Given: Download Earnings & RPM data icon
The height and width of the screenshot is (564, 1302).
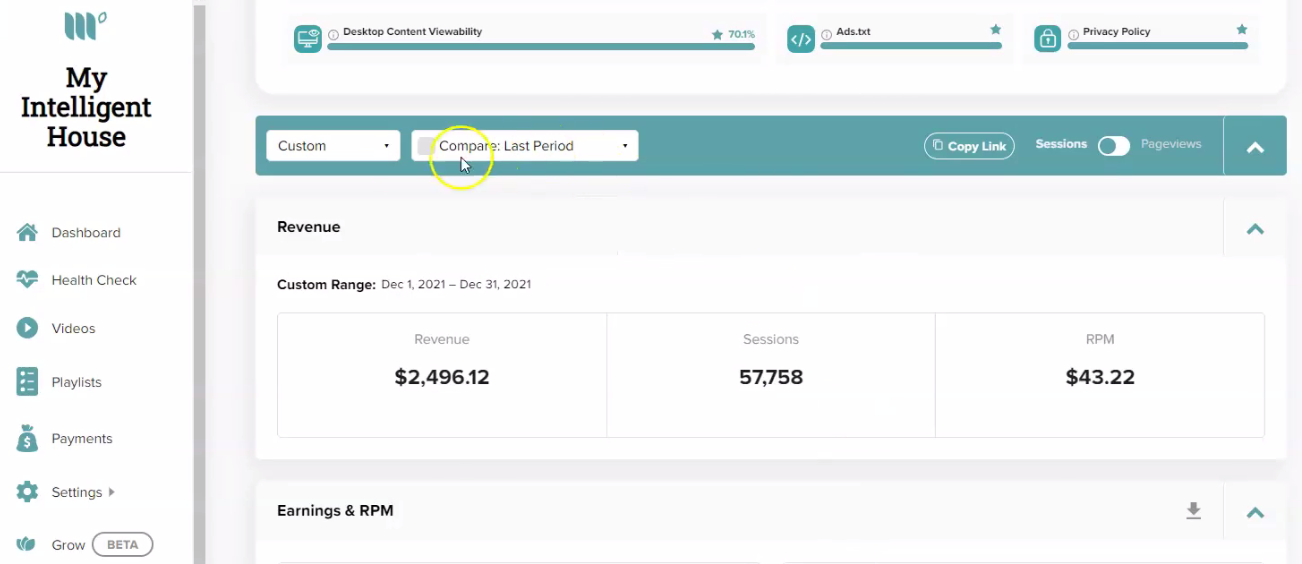Looking at the screenshot, I should tap(1193, 511).
